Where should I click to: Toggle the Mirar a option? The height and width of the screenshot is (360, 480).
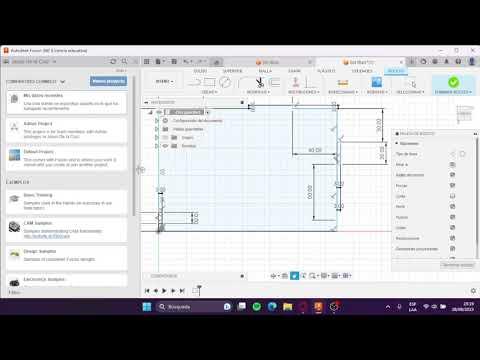[452, 164]
